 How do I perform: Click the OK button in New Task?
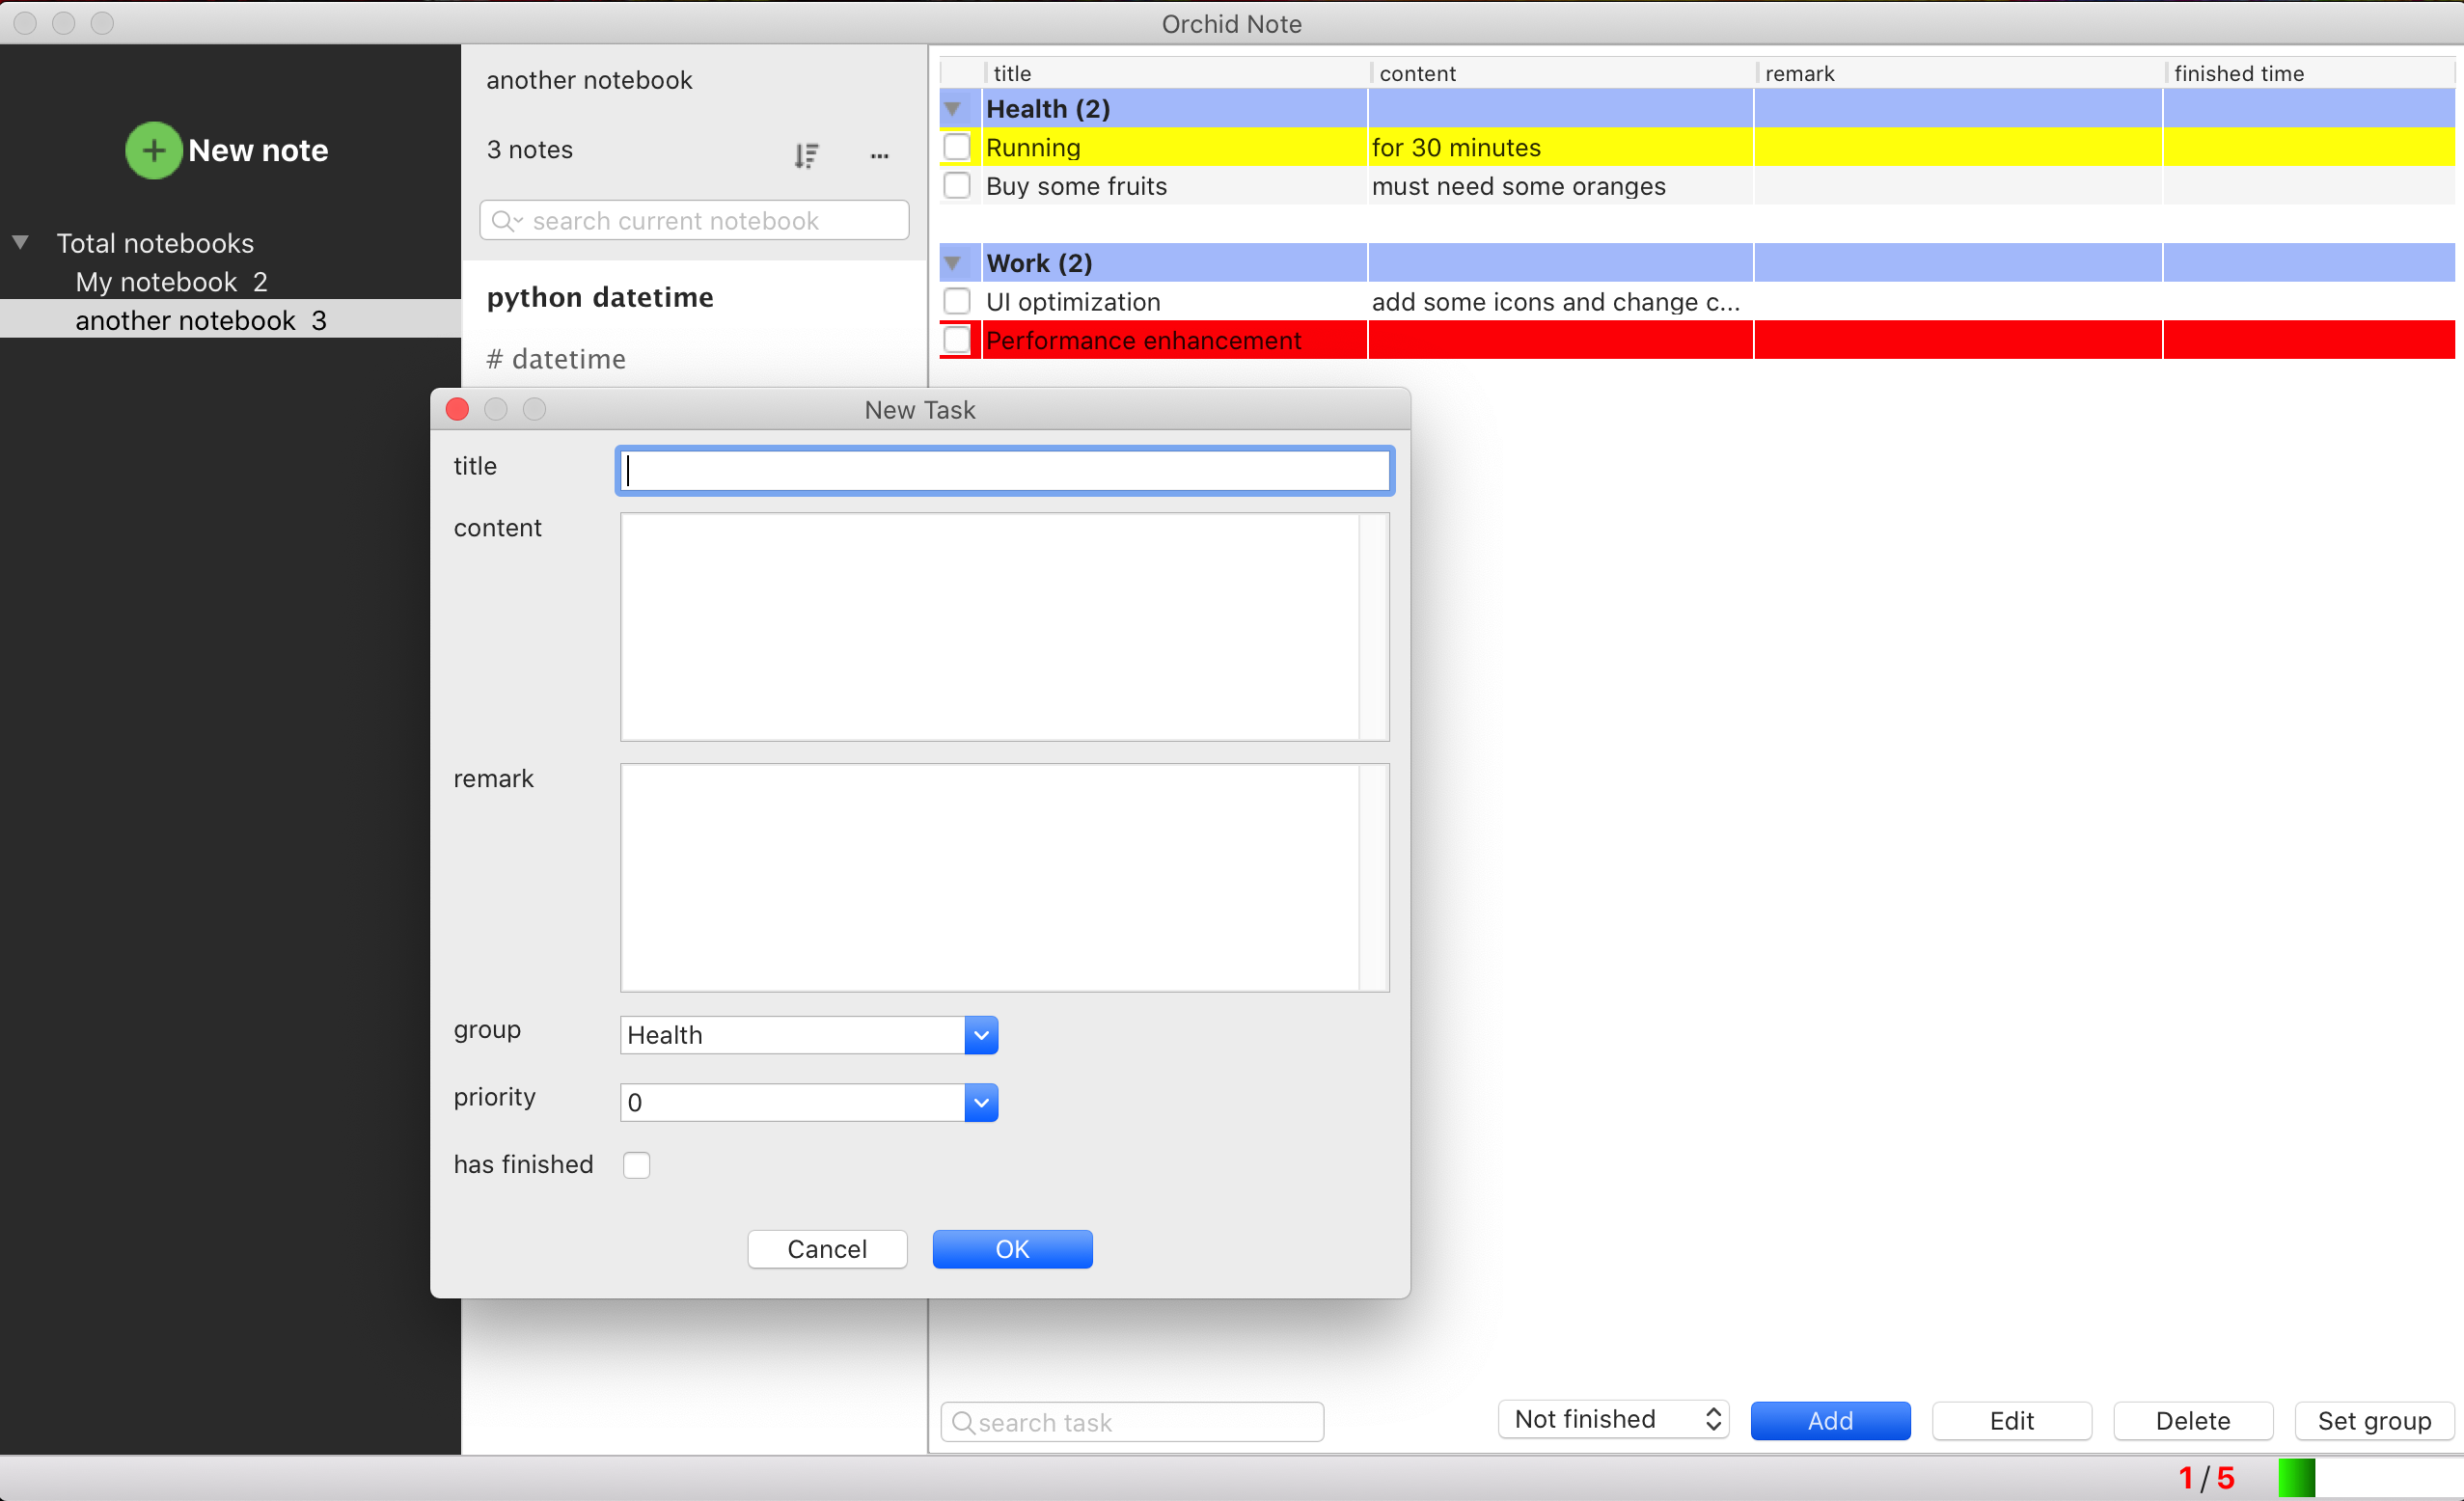(1011, 1248)
